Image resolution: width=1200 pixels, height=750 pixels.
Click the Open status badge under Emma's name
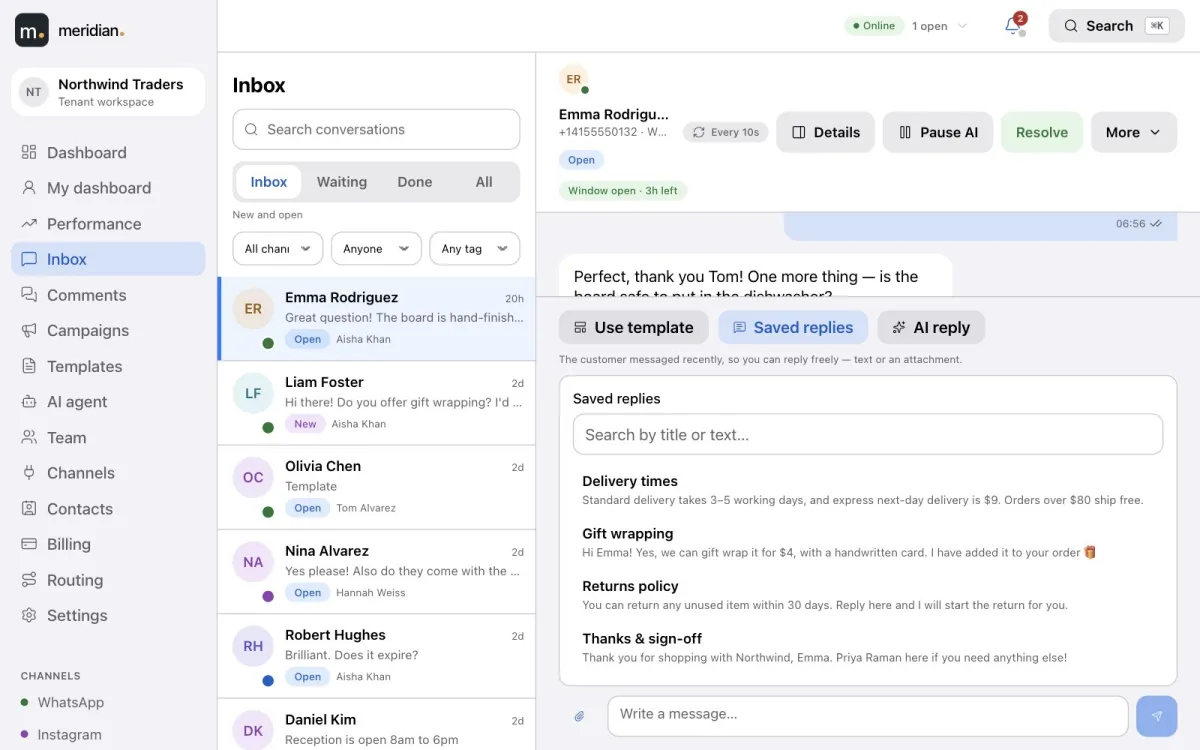(x=581, y=160)
